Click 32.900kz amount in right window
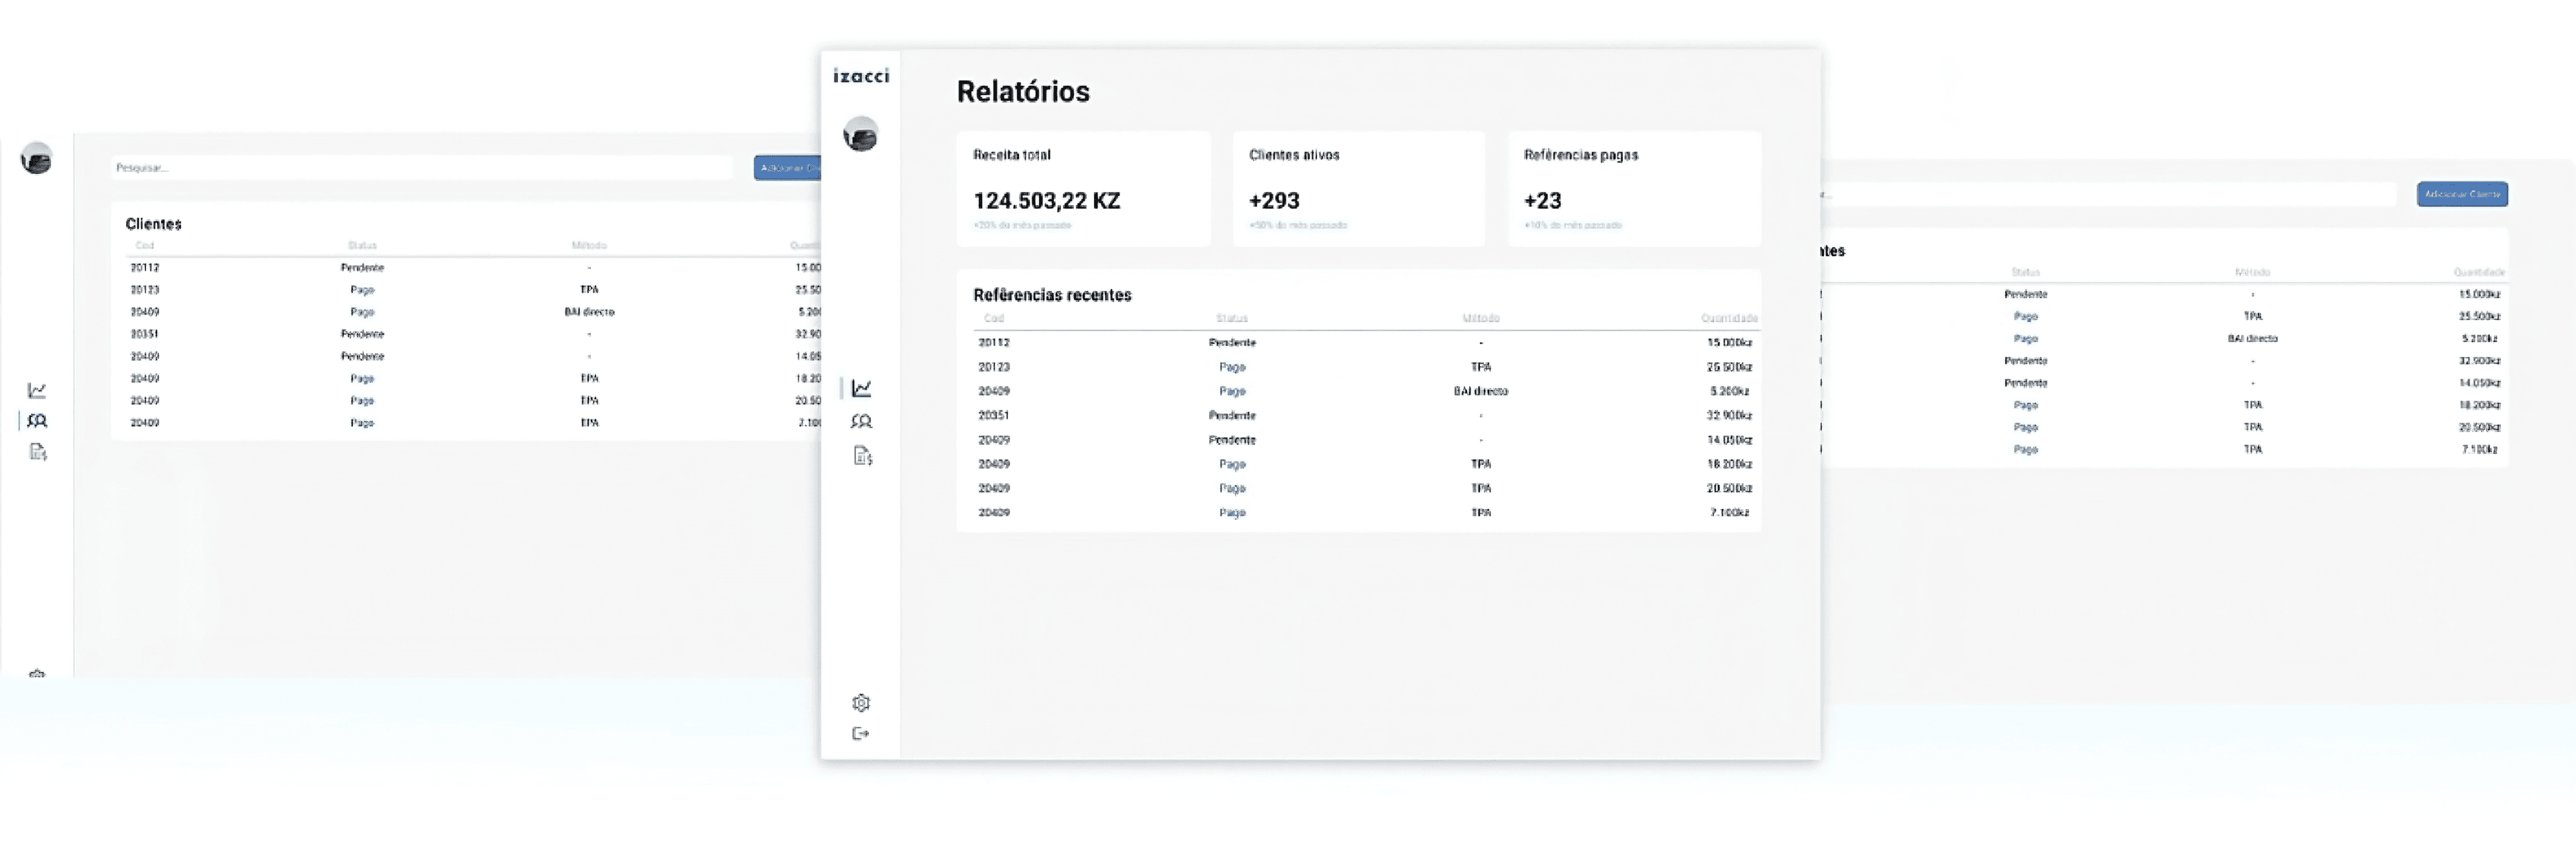2576x864 pixels. click(2479, 361)
